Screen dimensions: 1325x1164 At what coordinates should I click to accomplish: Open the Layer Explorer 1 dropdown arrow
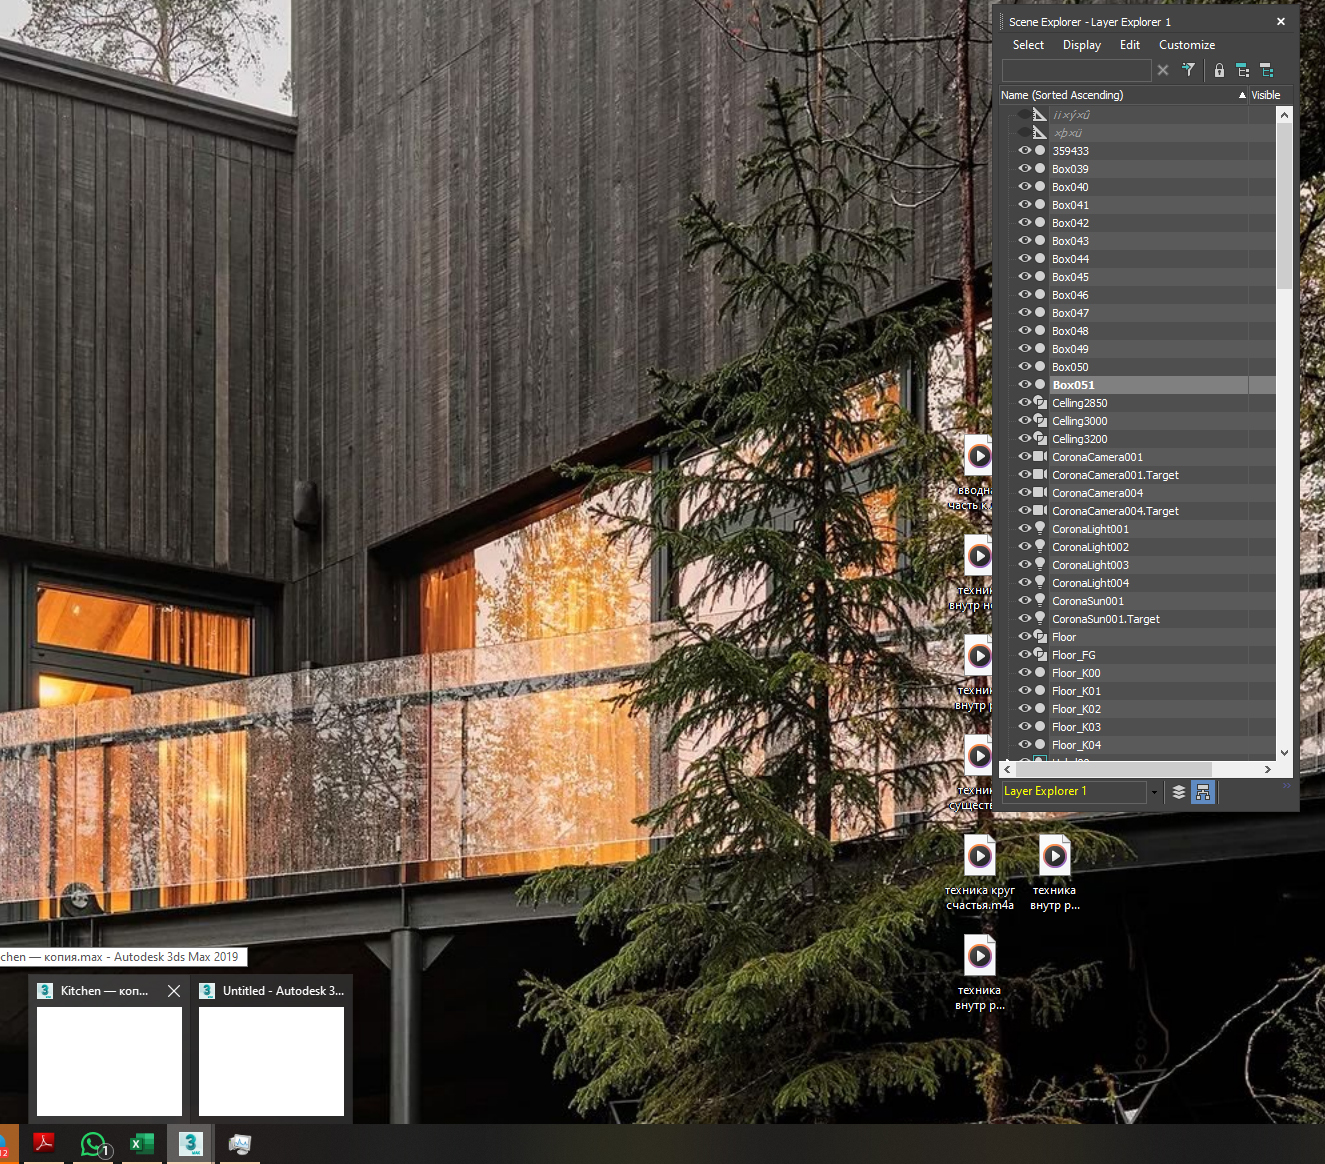click(1154, 792)
